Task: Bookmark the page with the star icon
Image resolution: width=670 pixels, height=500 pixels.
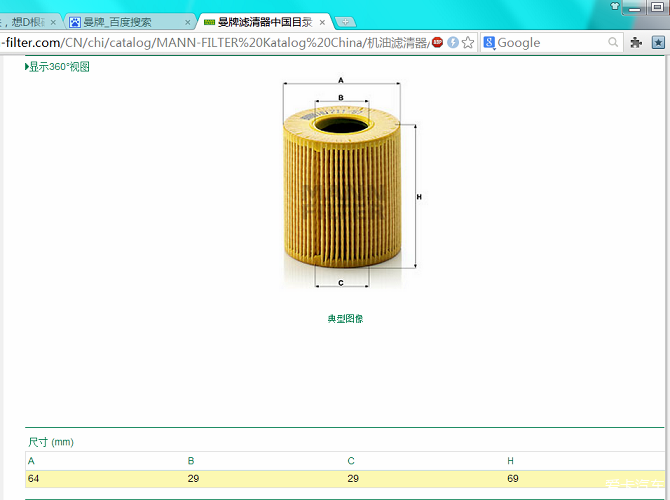Action: [x=468, y=42]
